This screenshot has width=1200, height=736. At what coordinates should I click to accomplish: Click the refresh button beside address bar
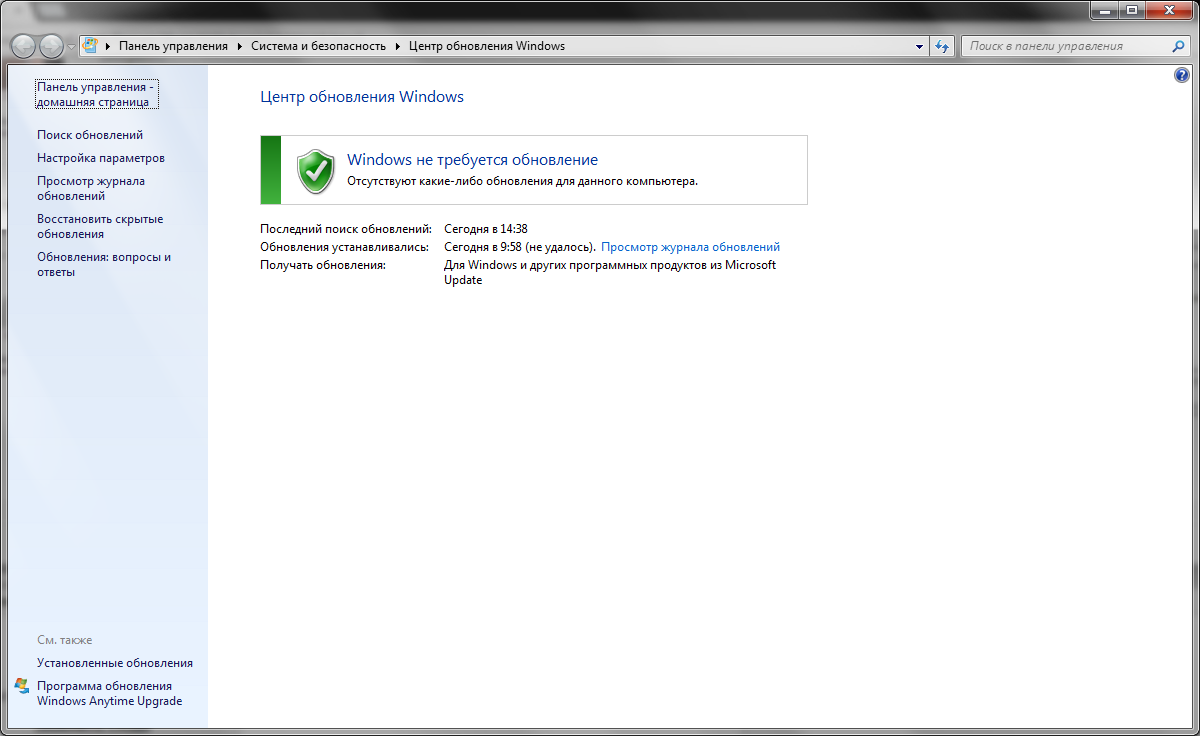pyautogui.click(x=942, y=46)
